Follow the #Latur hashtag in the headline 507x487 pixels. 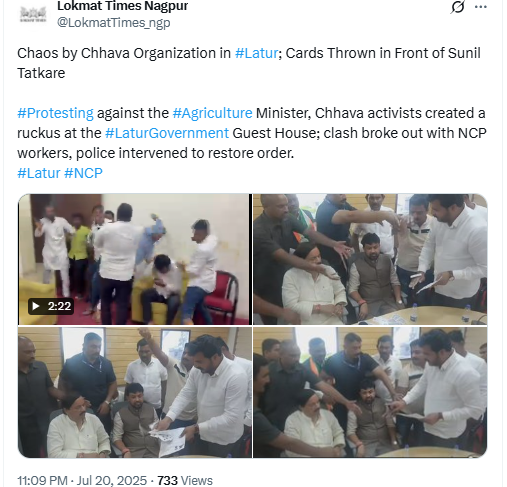click(256, 53)
